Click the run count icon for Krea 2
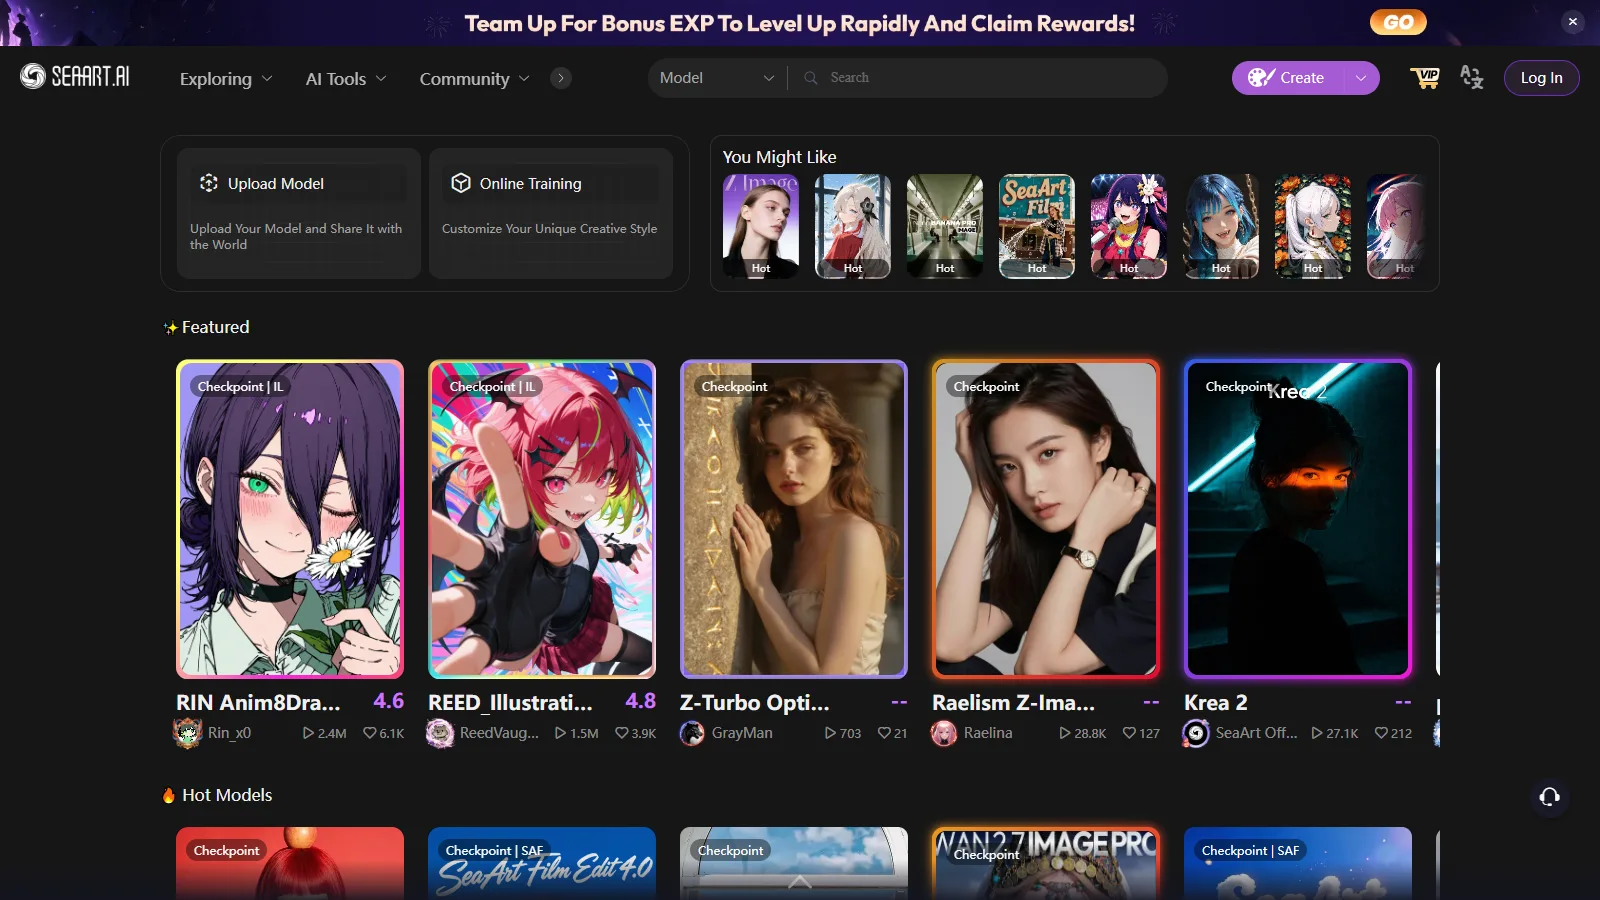Image resolution: width=1600 pixels, height=900 pixels. [1317, 733]
